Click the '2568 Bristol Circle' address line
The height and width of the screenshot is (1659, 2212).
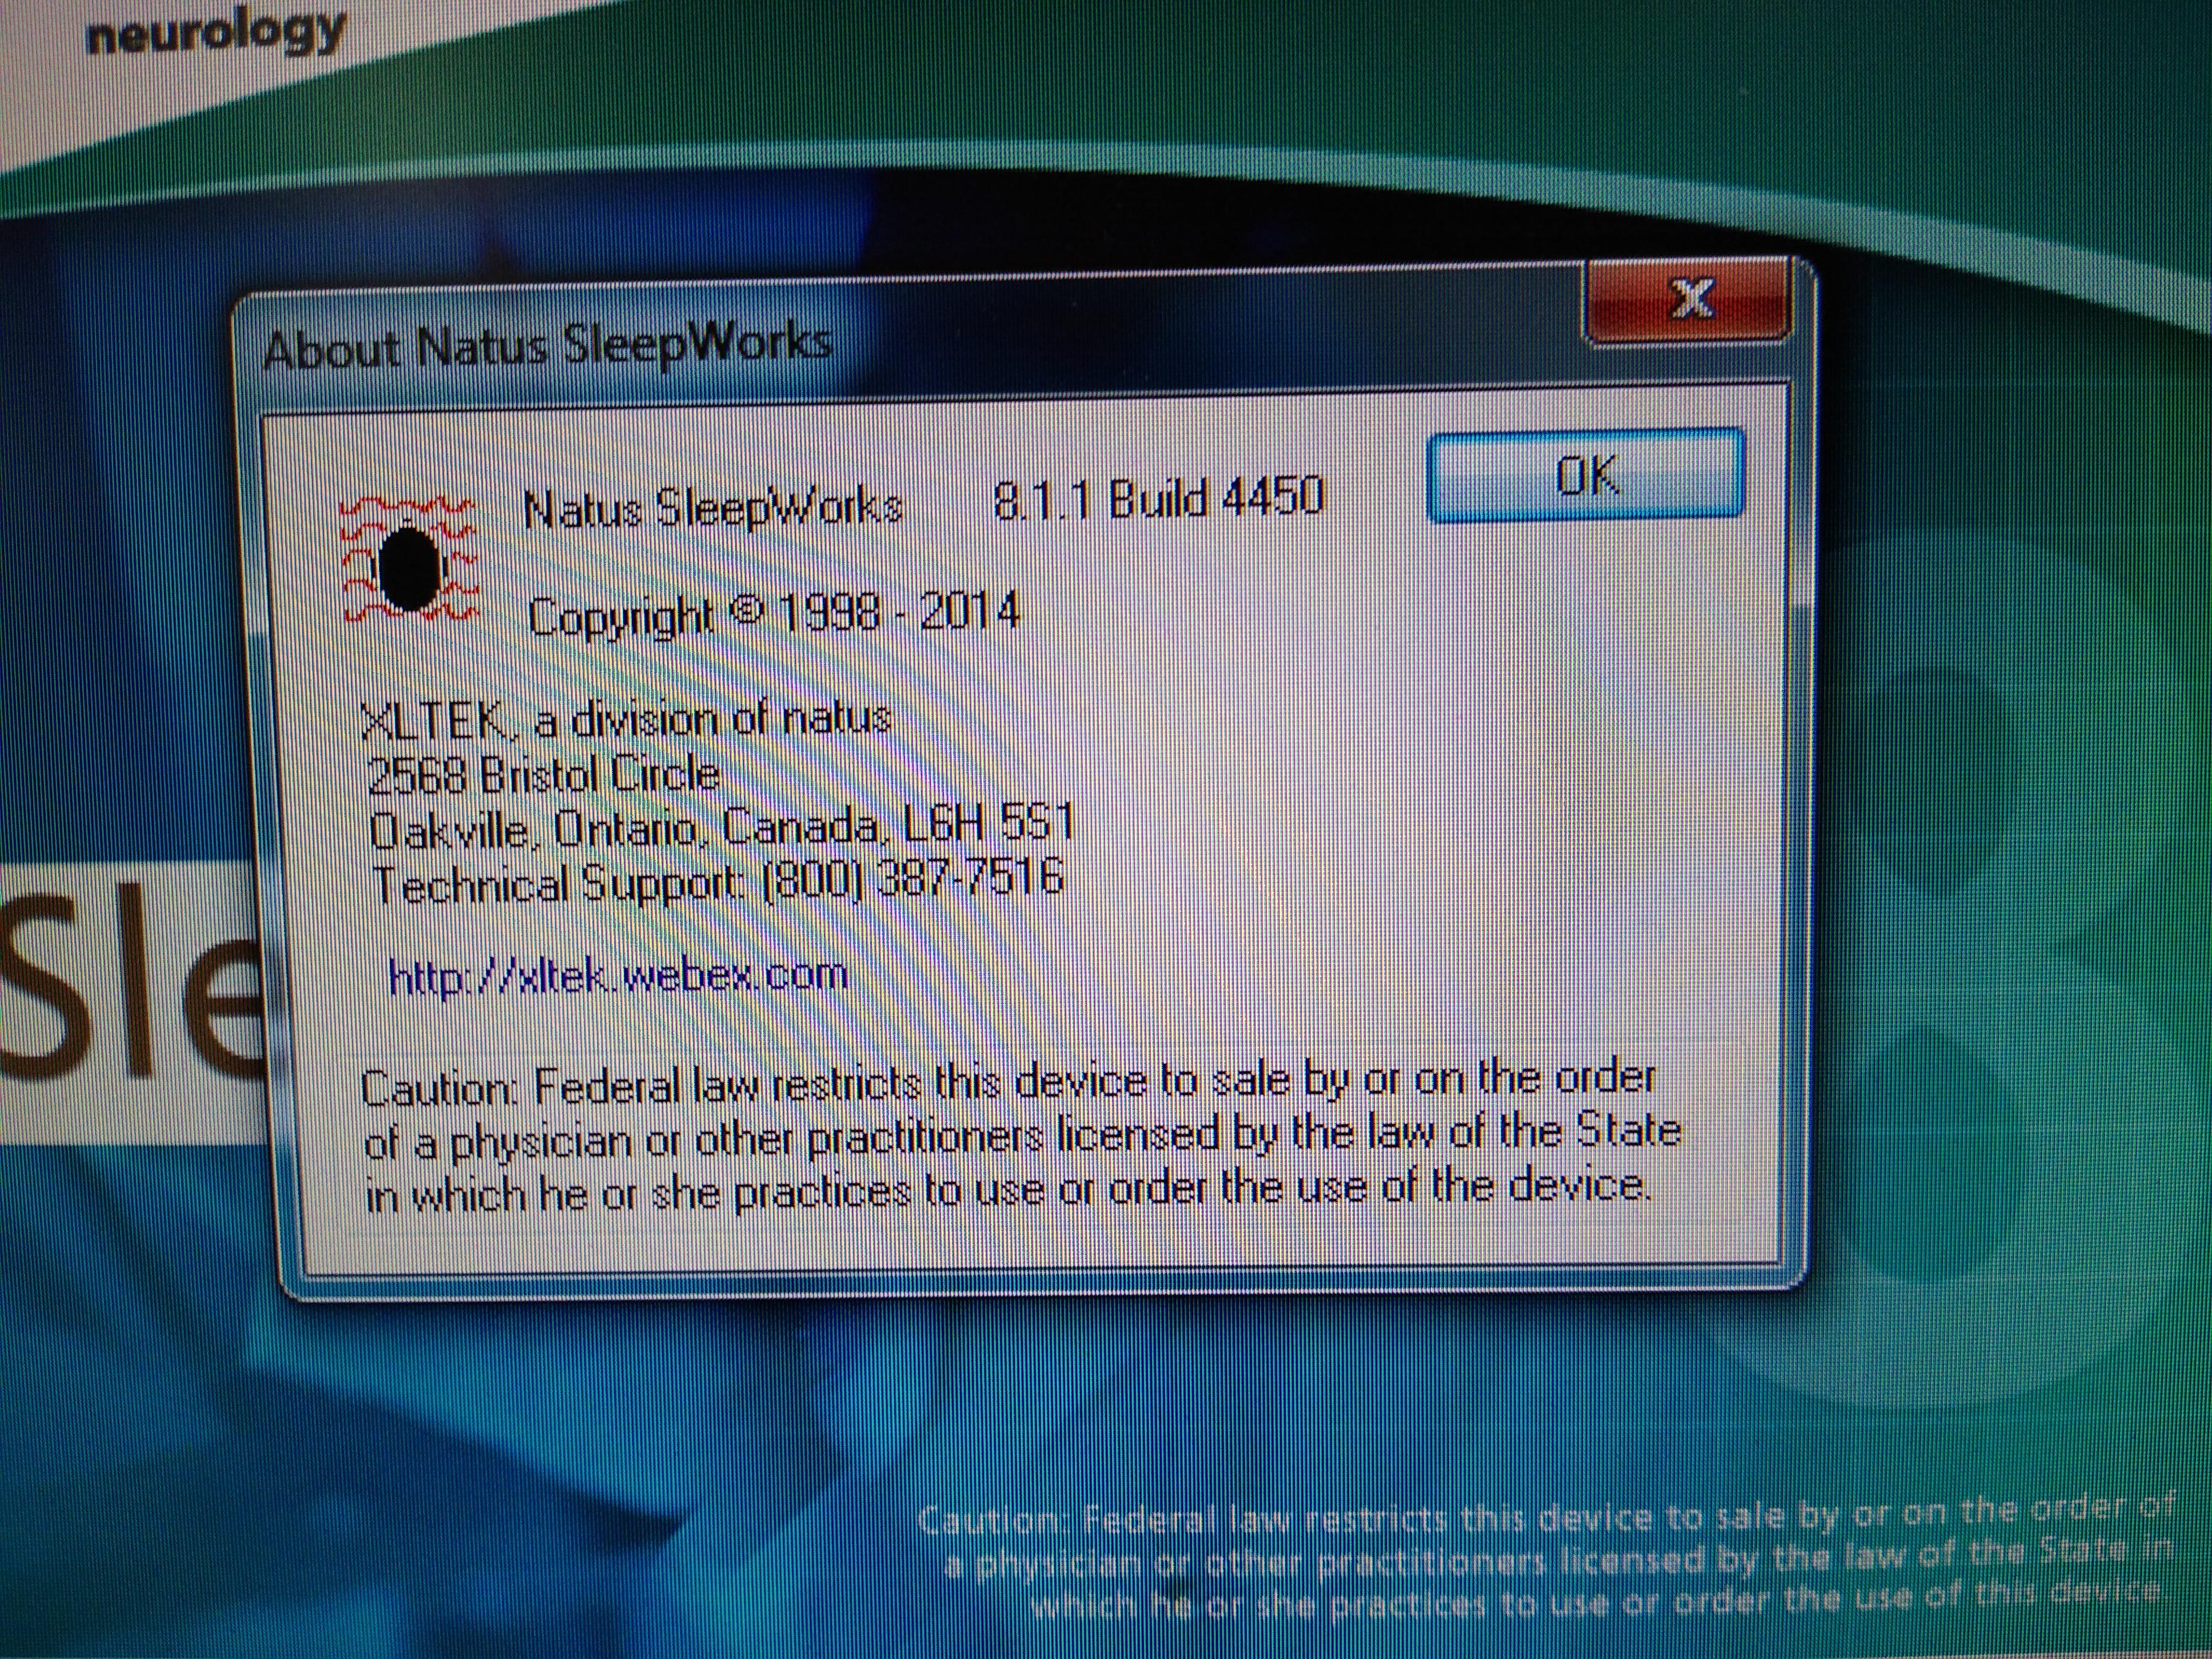click(x=543, y=775)
